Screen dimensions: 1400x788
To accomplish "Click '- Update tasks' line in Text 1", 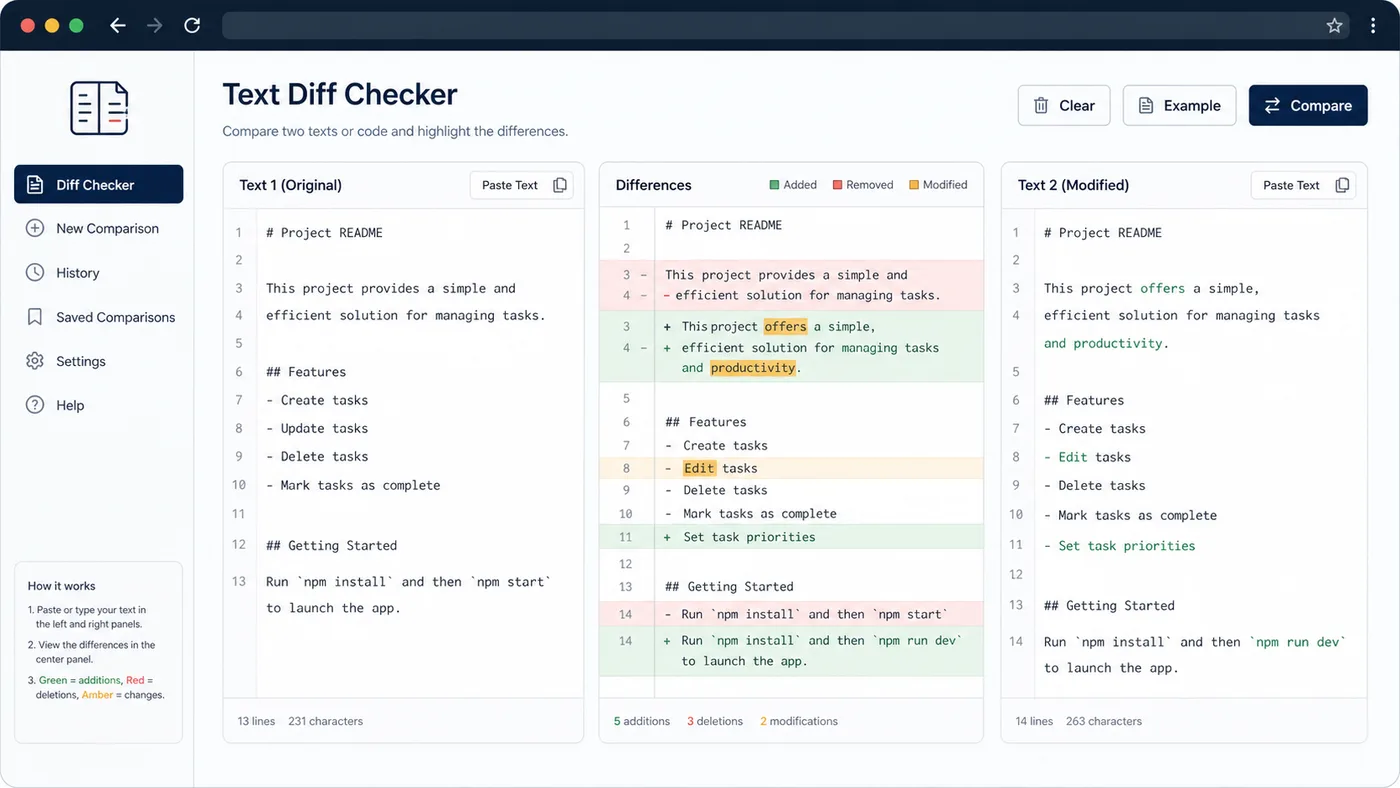I will tap(317, 428).
